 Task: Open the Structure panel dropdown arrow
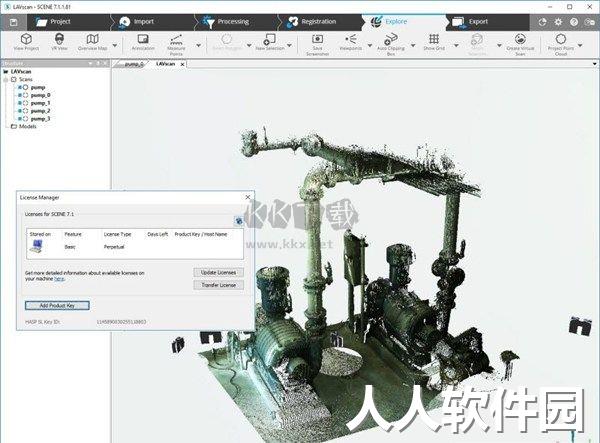tap(90, 64)
